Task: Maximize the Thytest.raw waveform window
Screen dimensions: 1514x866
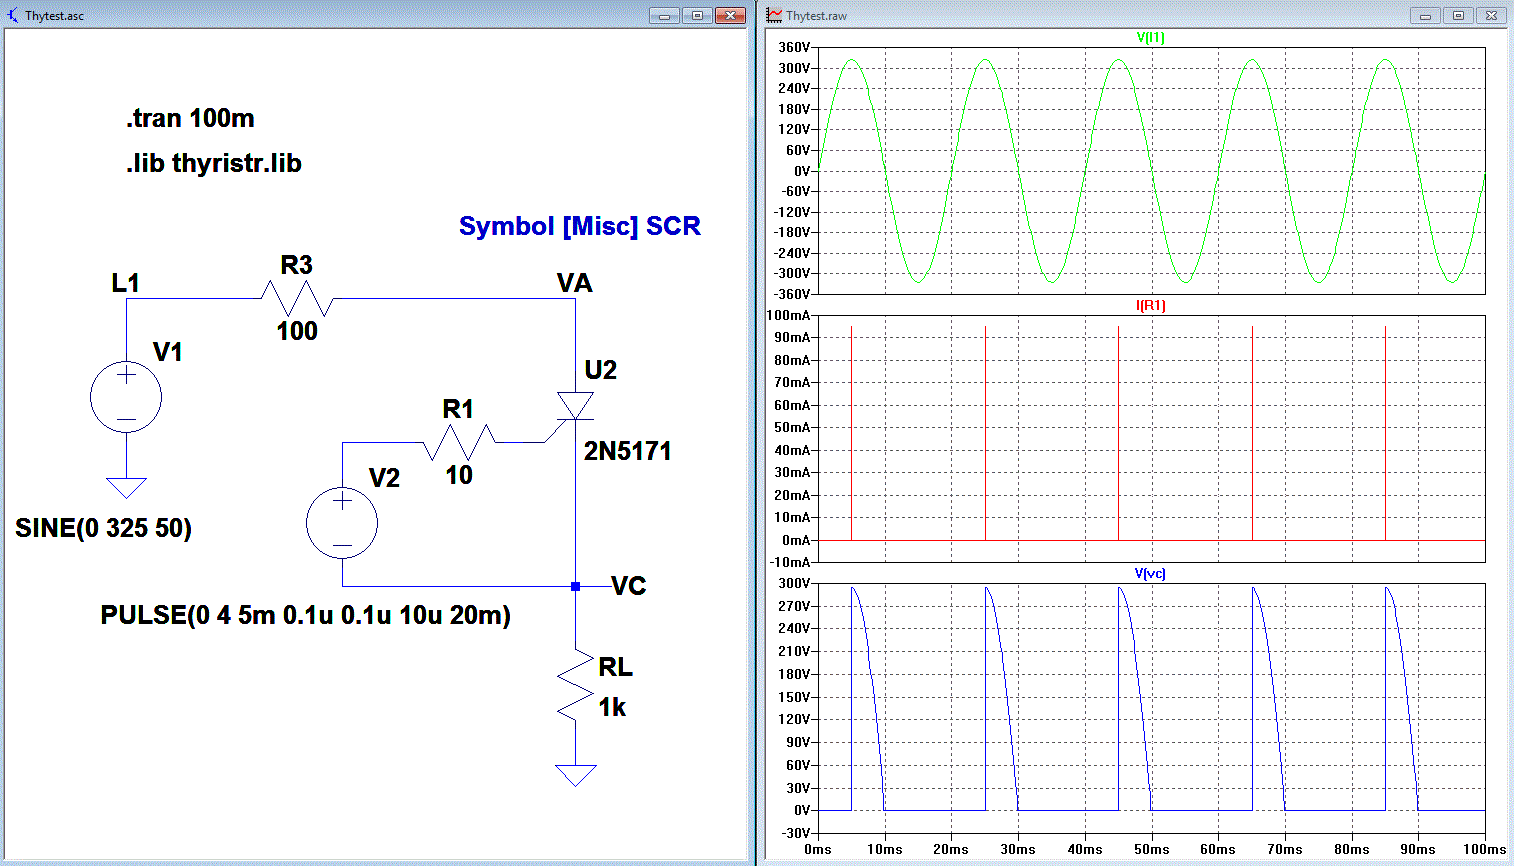Action: coord(1458,15)
